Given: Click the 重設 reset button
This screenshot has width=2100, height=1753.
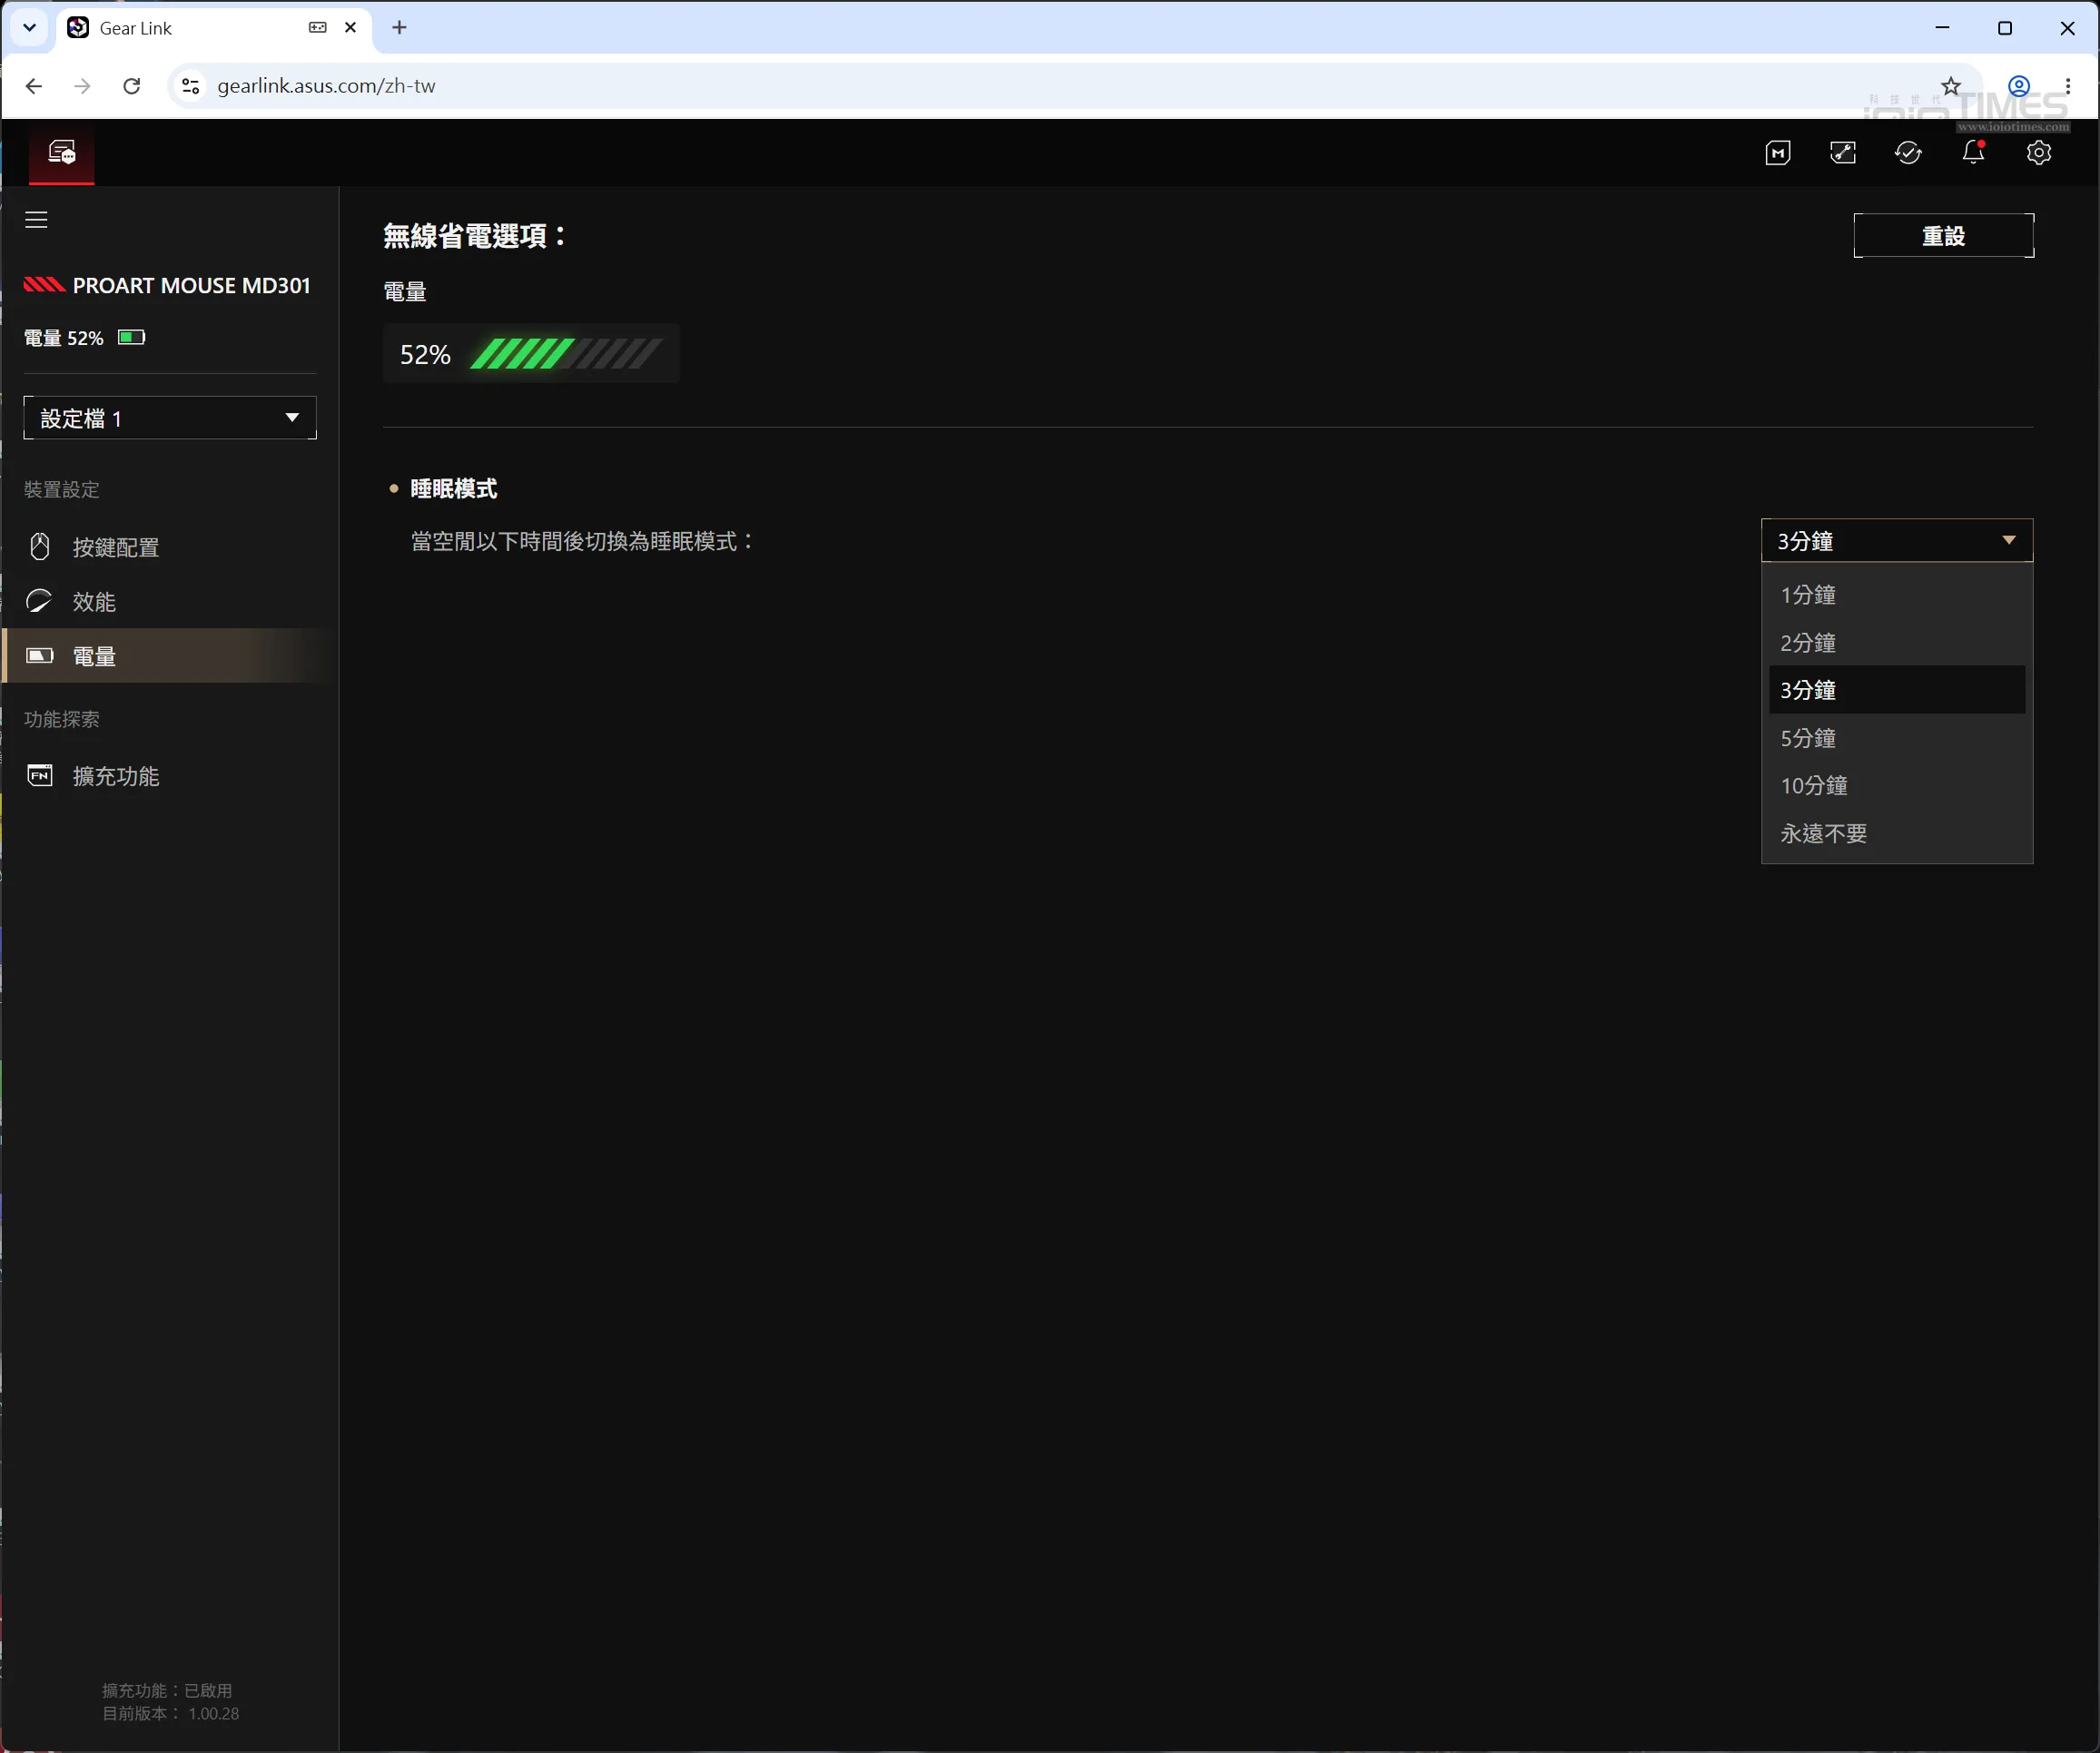Looking at the screenshot, I should click(1943, 236).
